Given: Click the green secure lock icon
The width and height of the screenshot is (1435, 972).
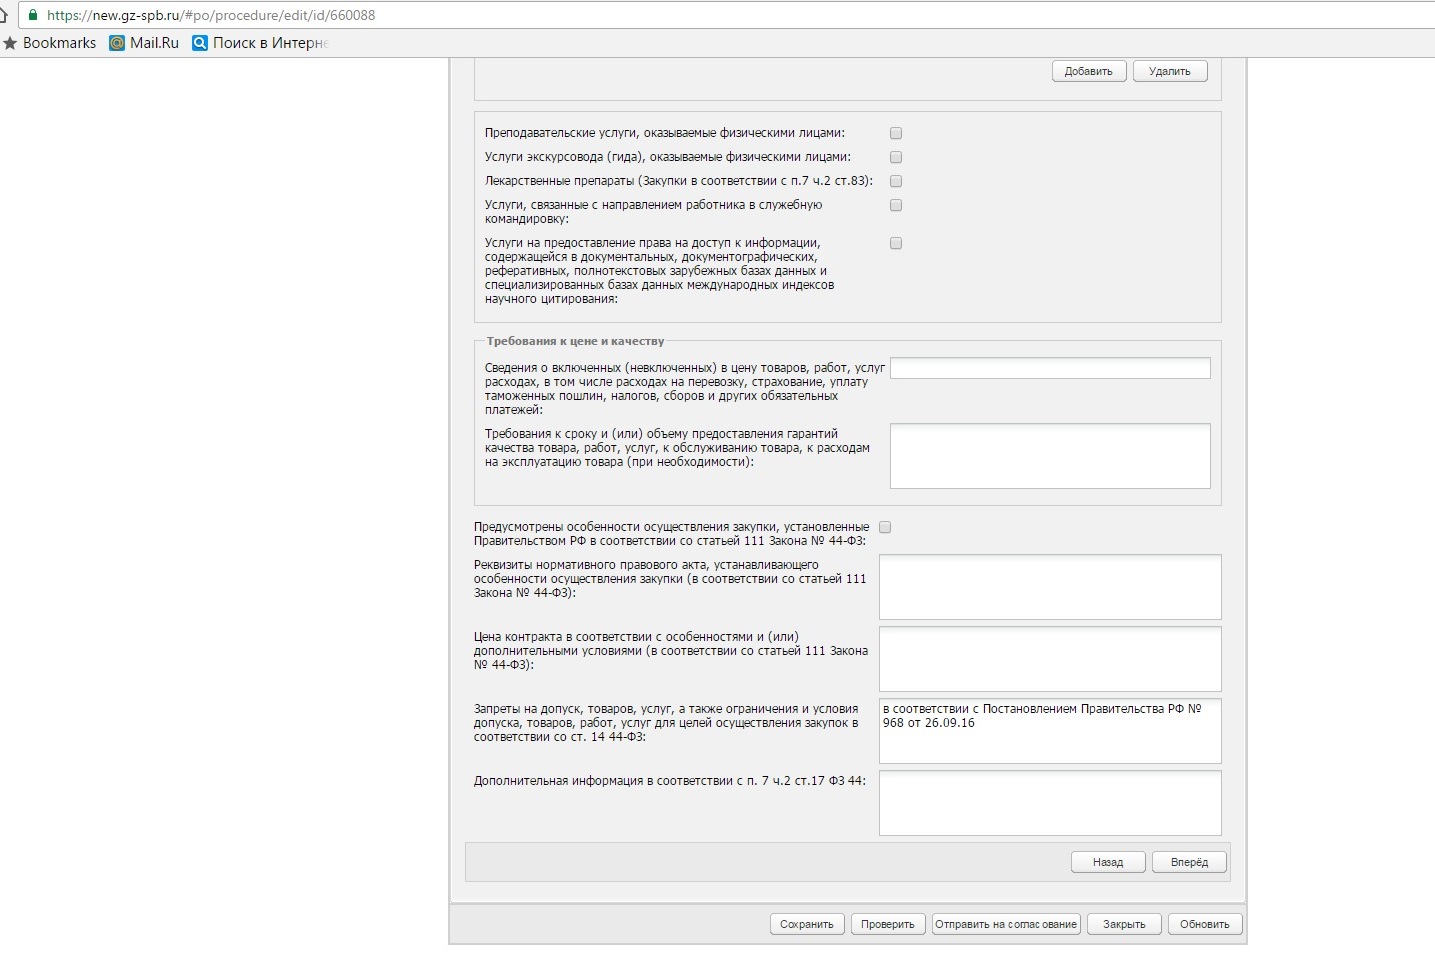Looking at the screenshot, I should point(33,15).
